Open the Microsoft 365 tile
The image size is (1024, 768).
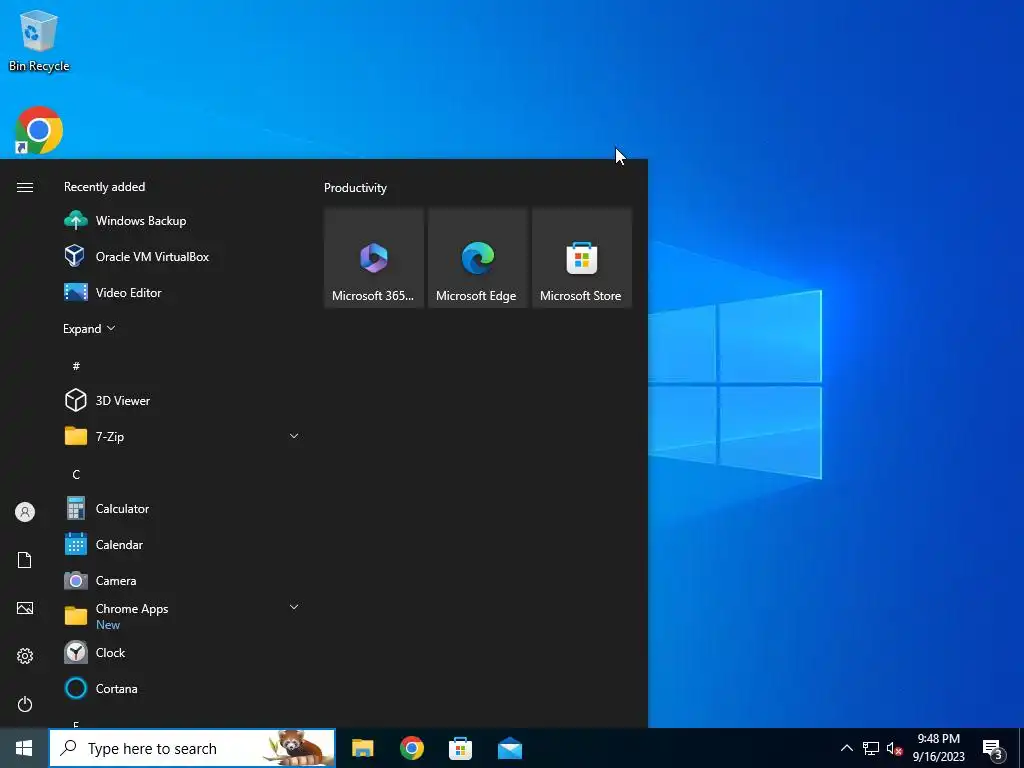coord(374,257)
